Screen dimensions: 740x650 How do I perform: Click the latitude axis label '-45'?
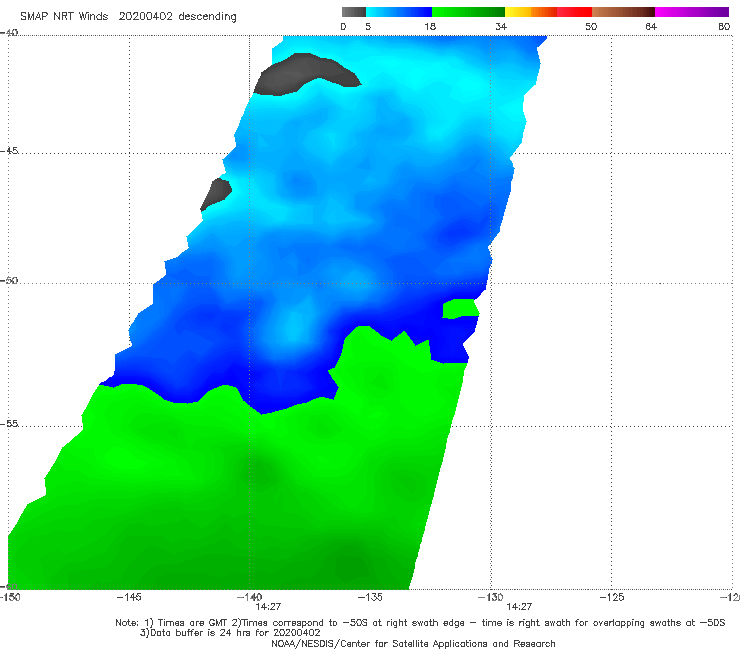coord(9,151)
